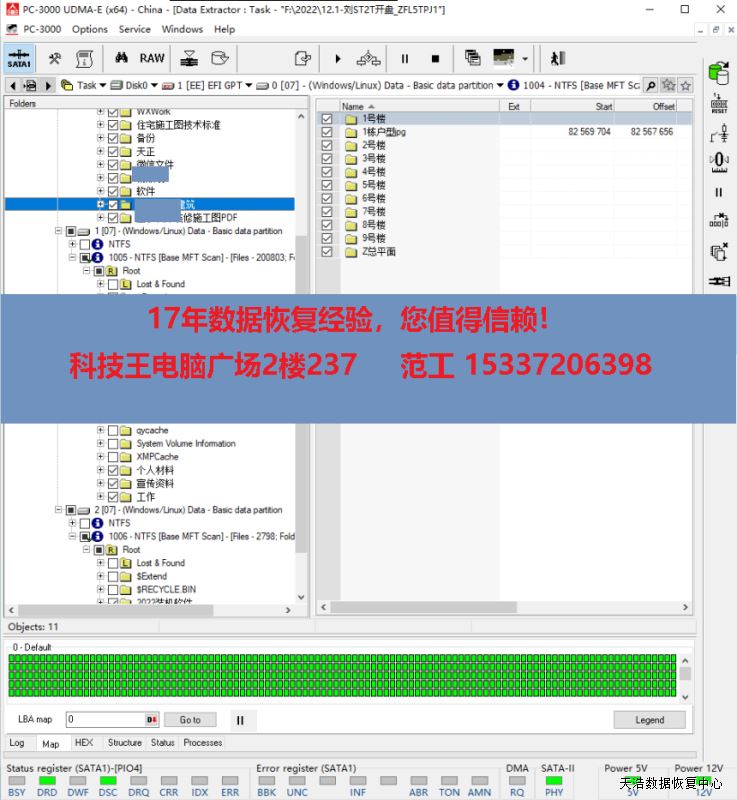Switch to the HEX tab

click(x=84, y=743)
